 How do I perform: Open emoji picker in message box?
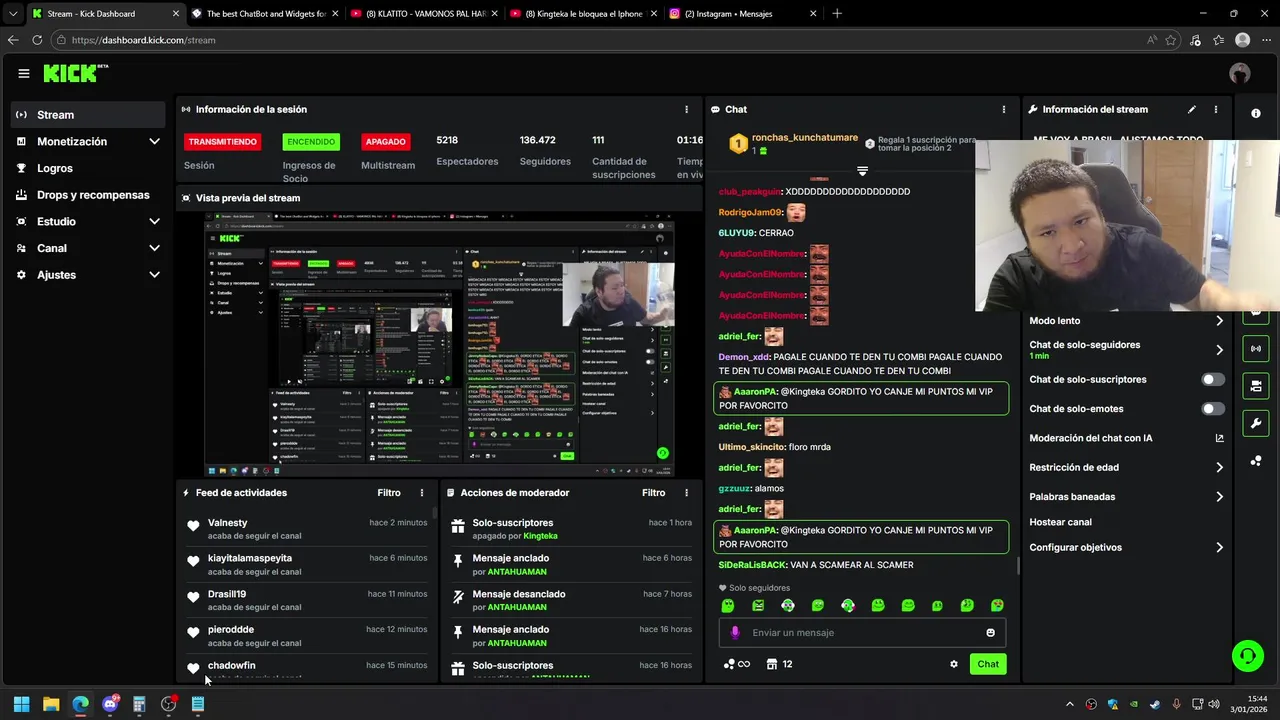point(991,633)
